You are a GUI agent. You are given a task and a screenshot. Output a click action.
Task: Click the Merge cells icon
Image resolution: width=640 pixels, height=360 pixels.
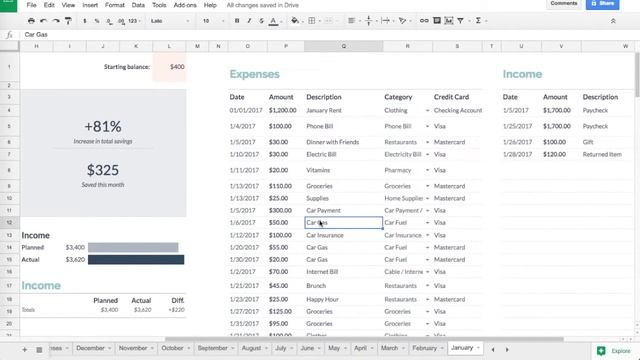tap(328, 20)
